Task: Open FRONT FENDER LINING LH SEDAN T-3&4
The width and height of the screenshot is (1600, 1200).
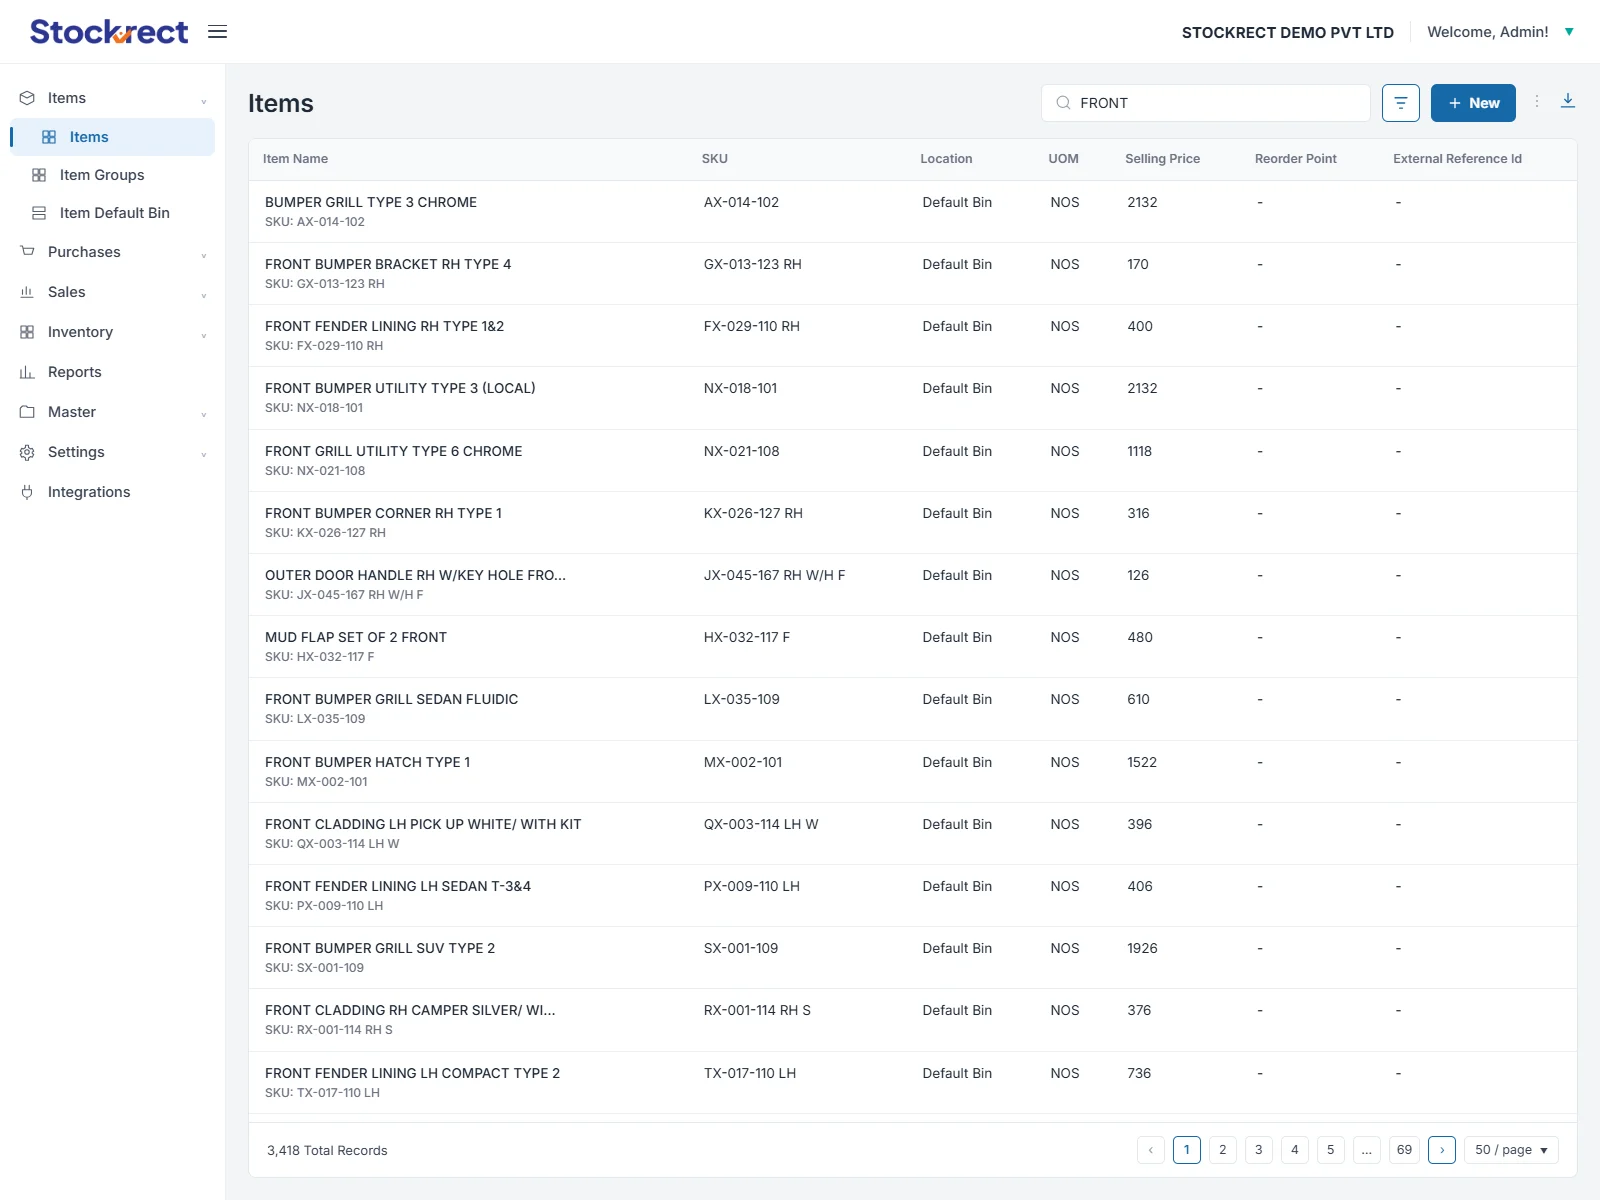Action: click(398, 886)
